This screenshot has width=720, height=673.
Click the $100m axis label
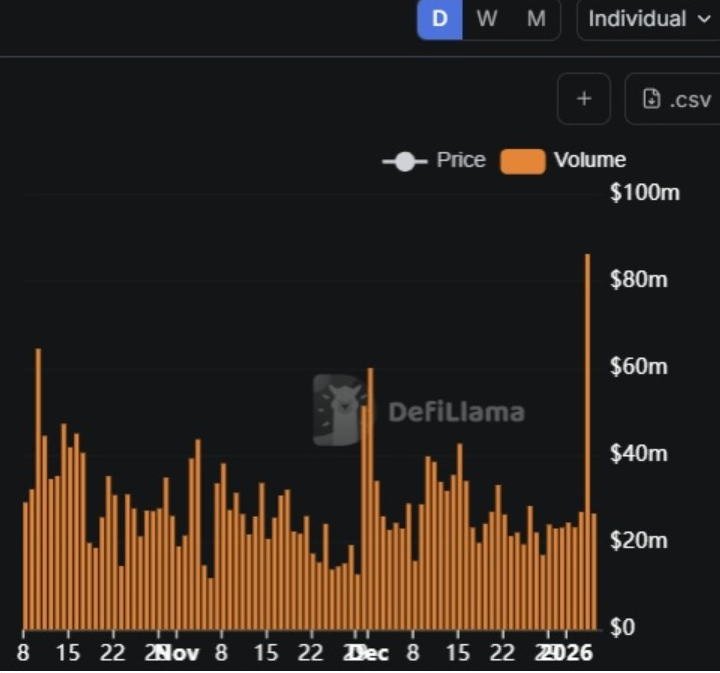[645, 192]
